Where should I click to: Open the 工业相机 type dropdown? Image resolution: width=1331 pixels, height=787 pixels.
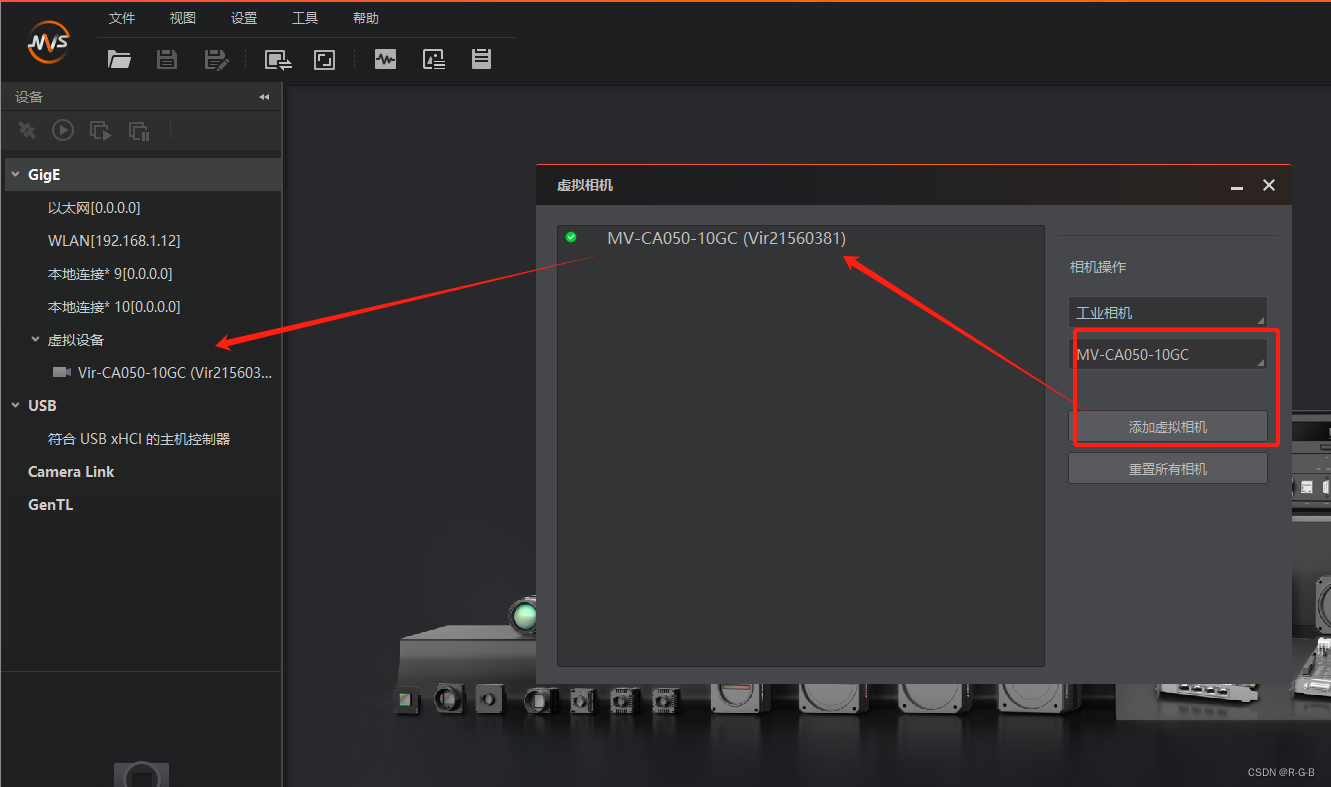tap(1167, 312)
